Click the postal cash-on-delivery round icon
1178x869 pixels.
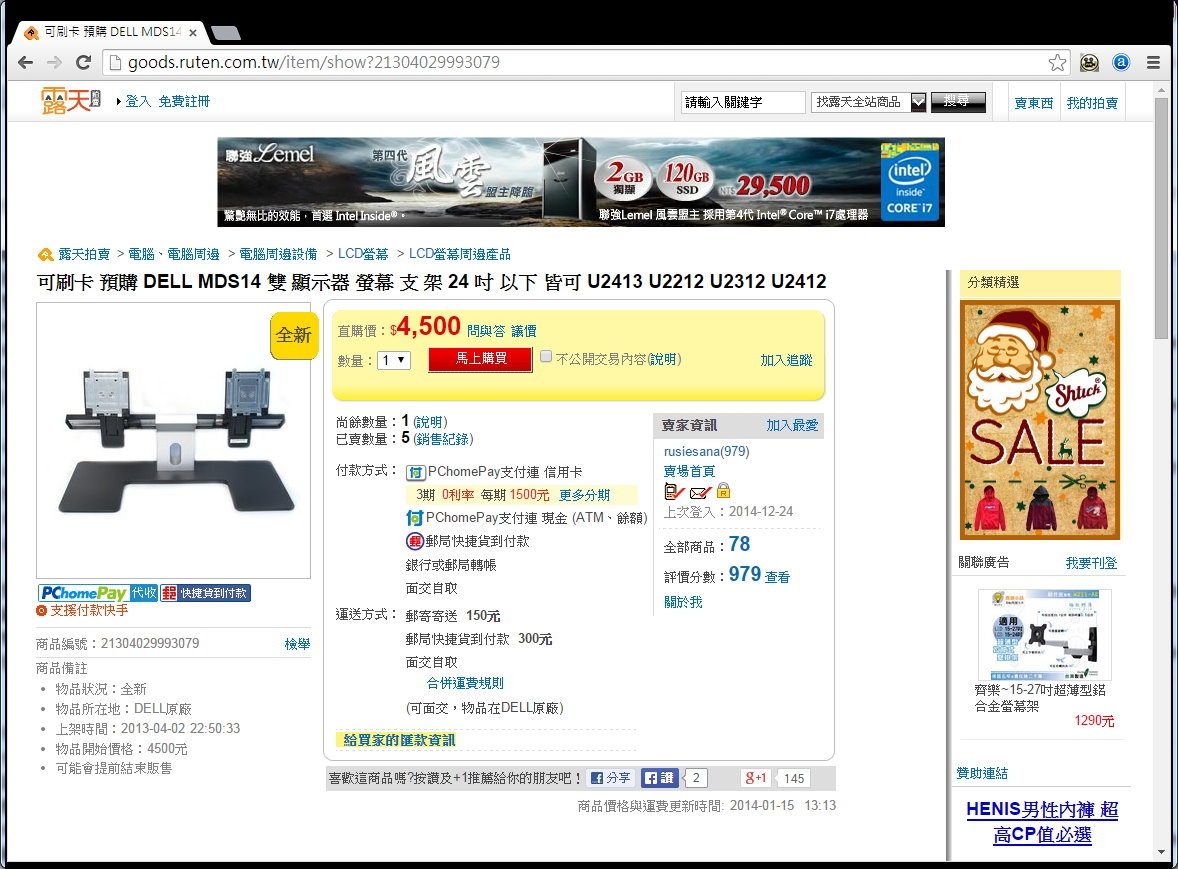pos(415,541)
